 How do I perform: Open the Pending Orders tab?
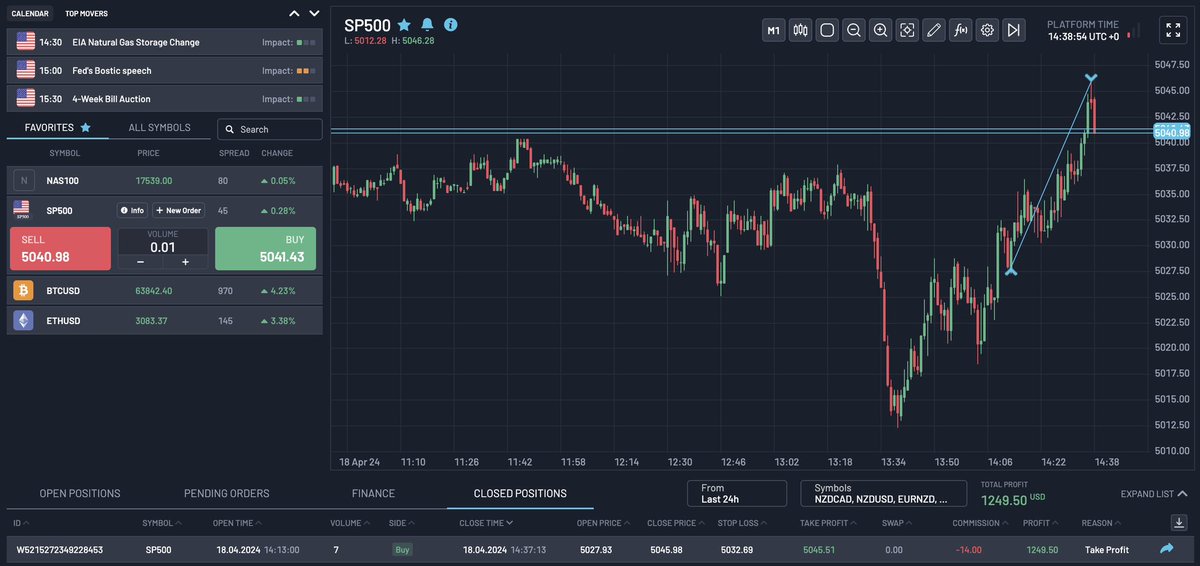point(226,493)
